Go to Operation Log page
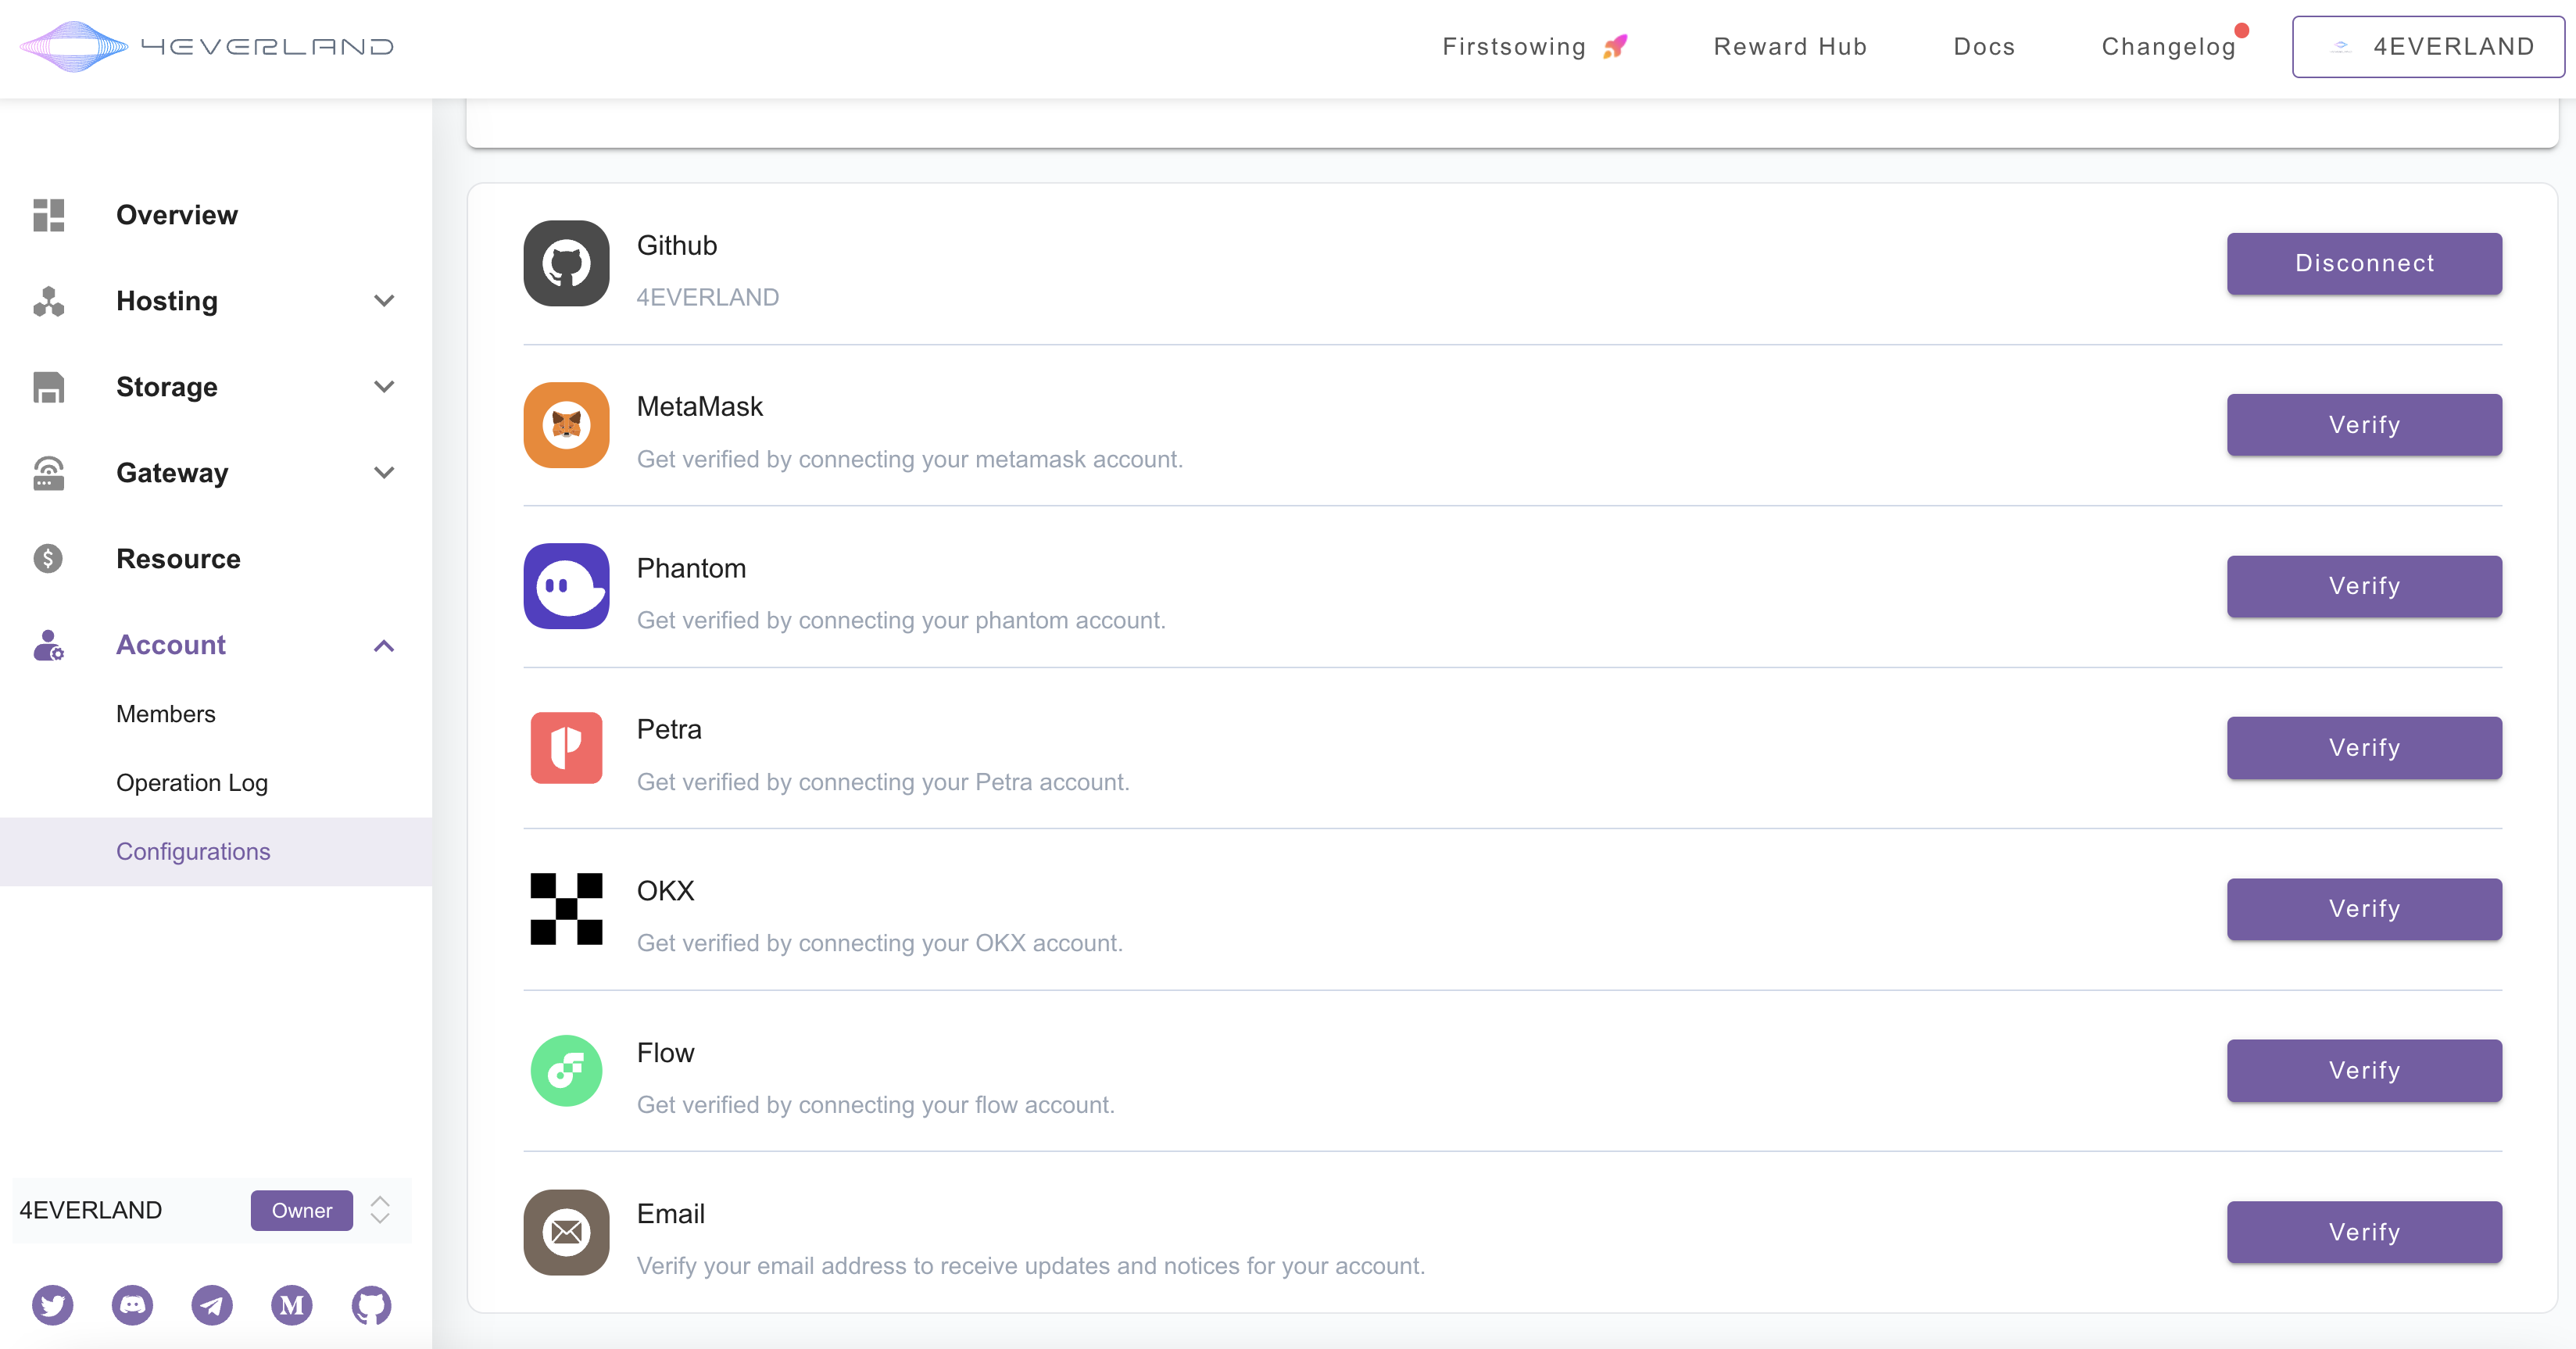Image resolution: width=2576 pixels, height=1349 pixels. [x=192, y=783]
